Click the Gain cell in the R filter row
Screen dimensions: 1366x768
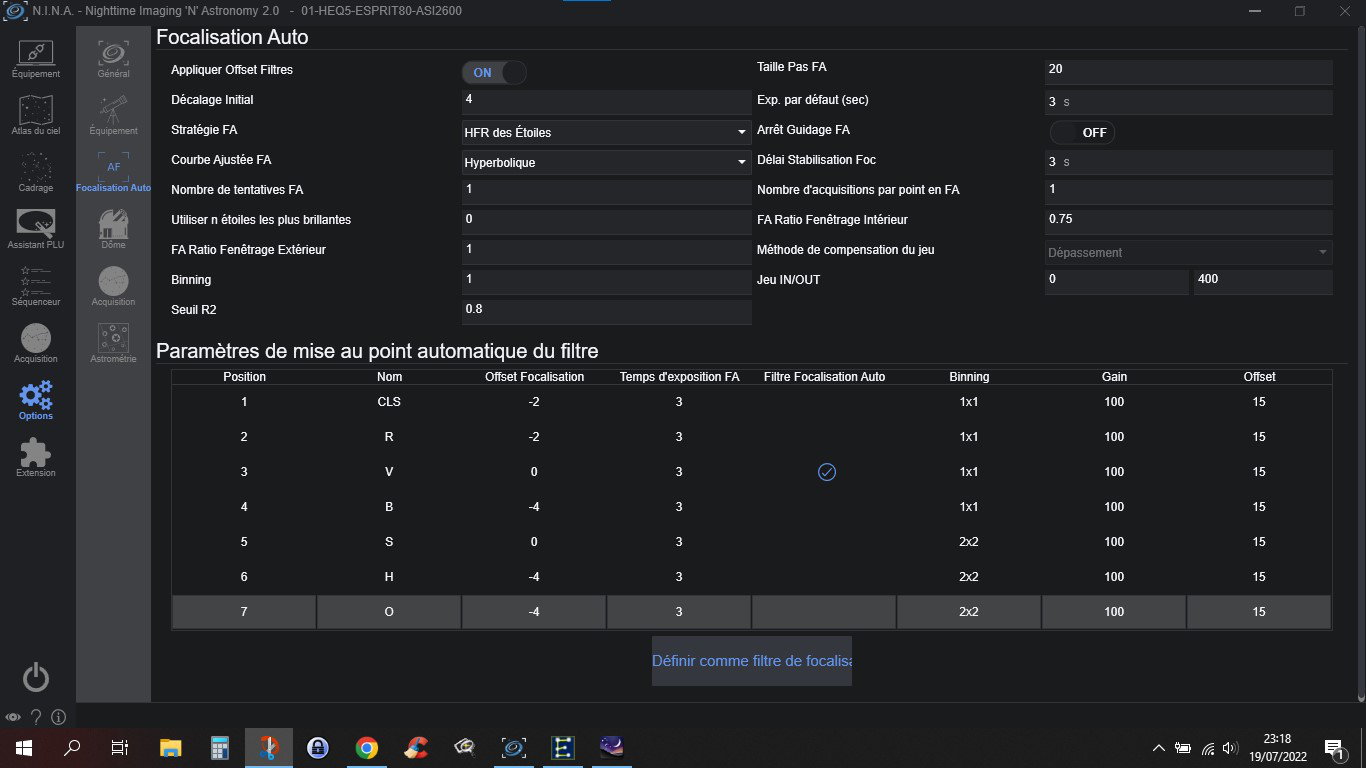tap(1114, 437)
